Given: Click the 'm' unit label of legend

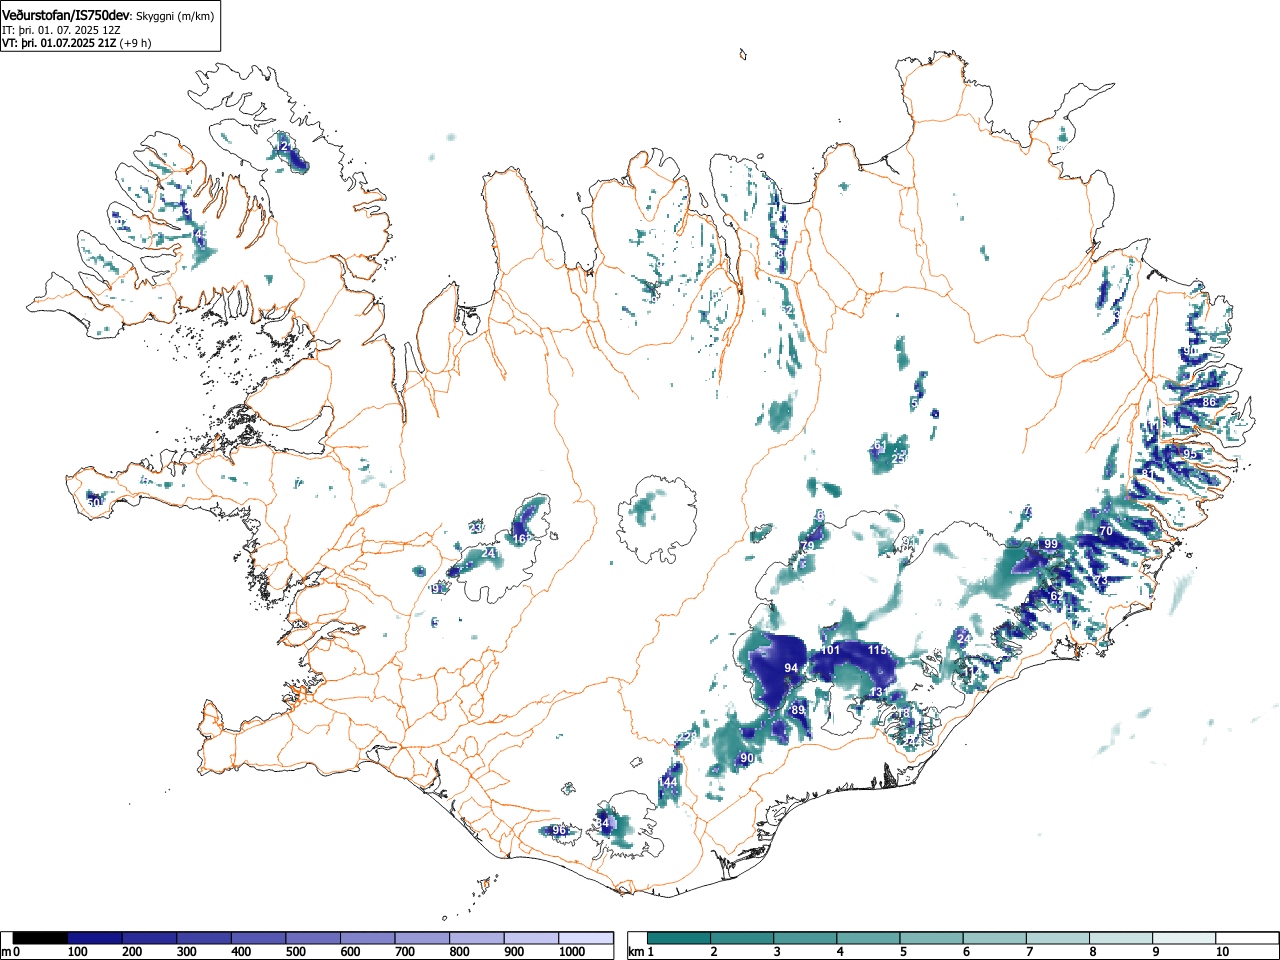Looking at the screenshot, I should (6, 952).
